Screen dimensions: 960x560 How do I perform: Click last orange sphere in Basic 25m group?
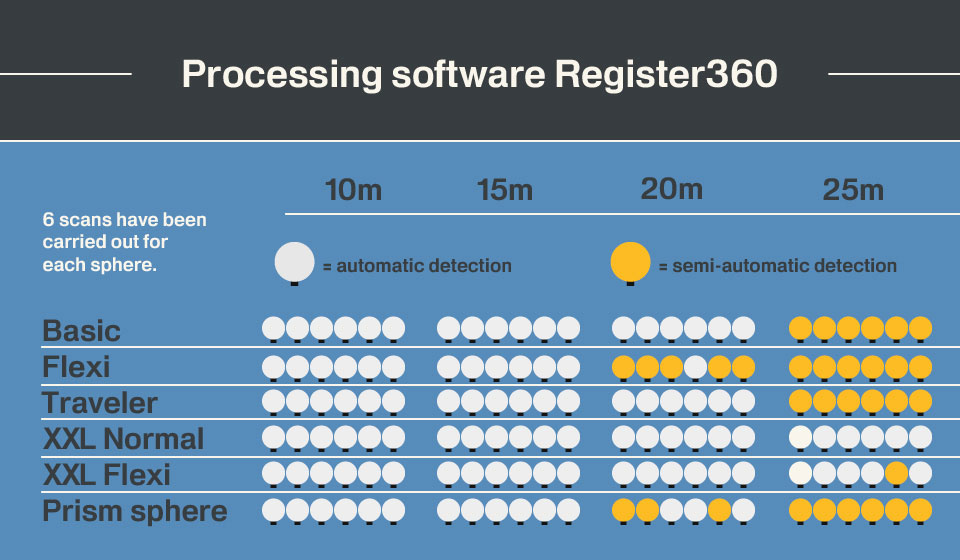(920, 328)
